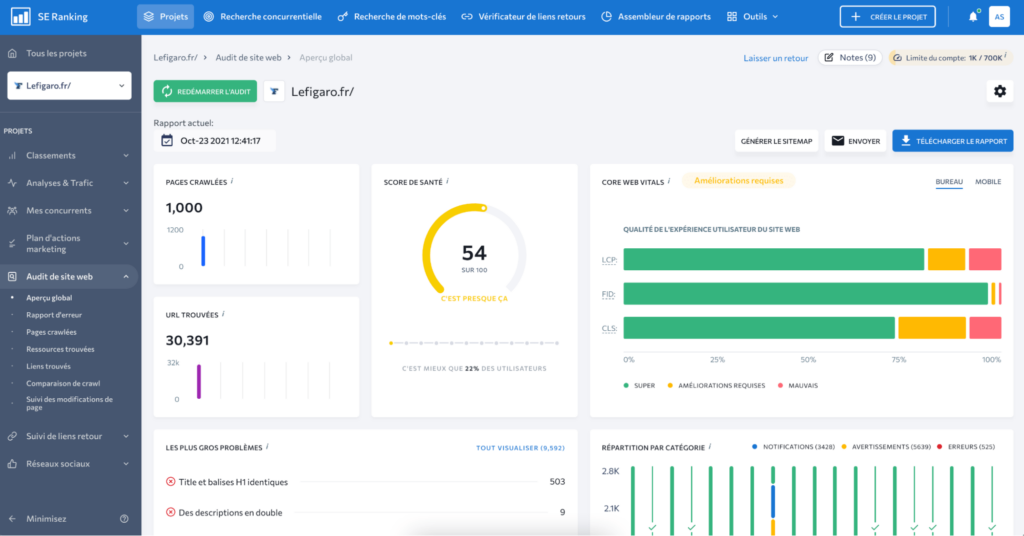Click Créer le projet button
Image resolution: width=1024 pixels, height=536 pixels.
pyautogui.click(x=888, y=16)
